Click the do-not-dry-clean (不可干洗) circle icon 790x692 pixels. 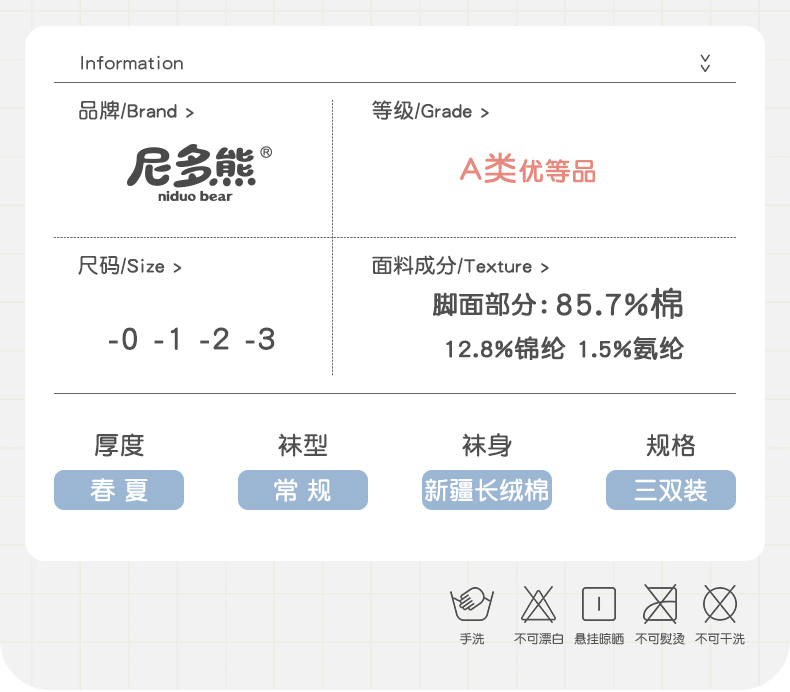[x=720, y=604]
